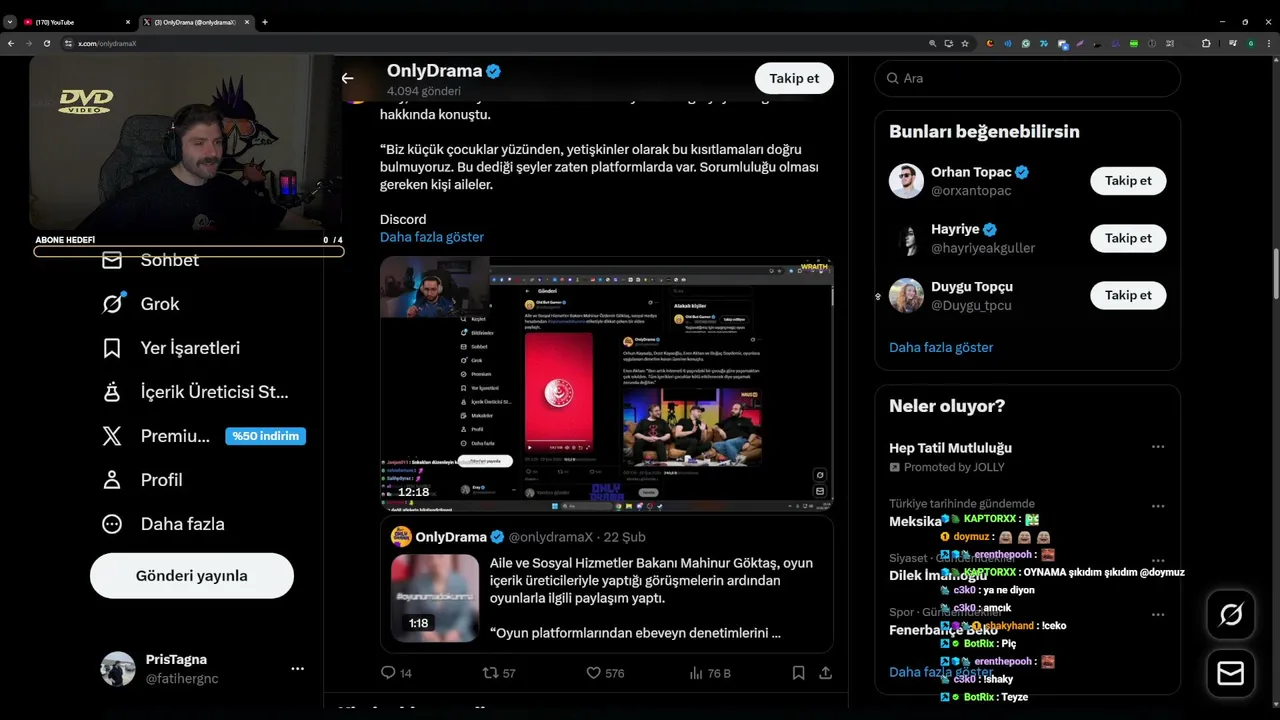Open the floating Grok button at right
1280x720 pixels.
1231,615
